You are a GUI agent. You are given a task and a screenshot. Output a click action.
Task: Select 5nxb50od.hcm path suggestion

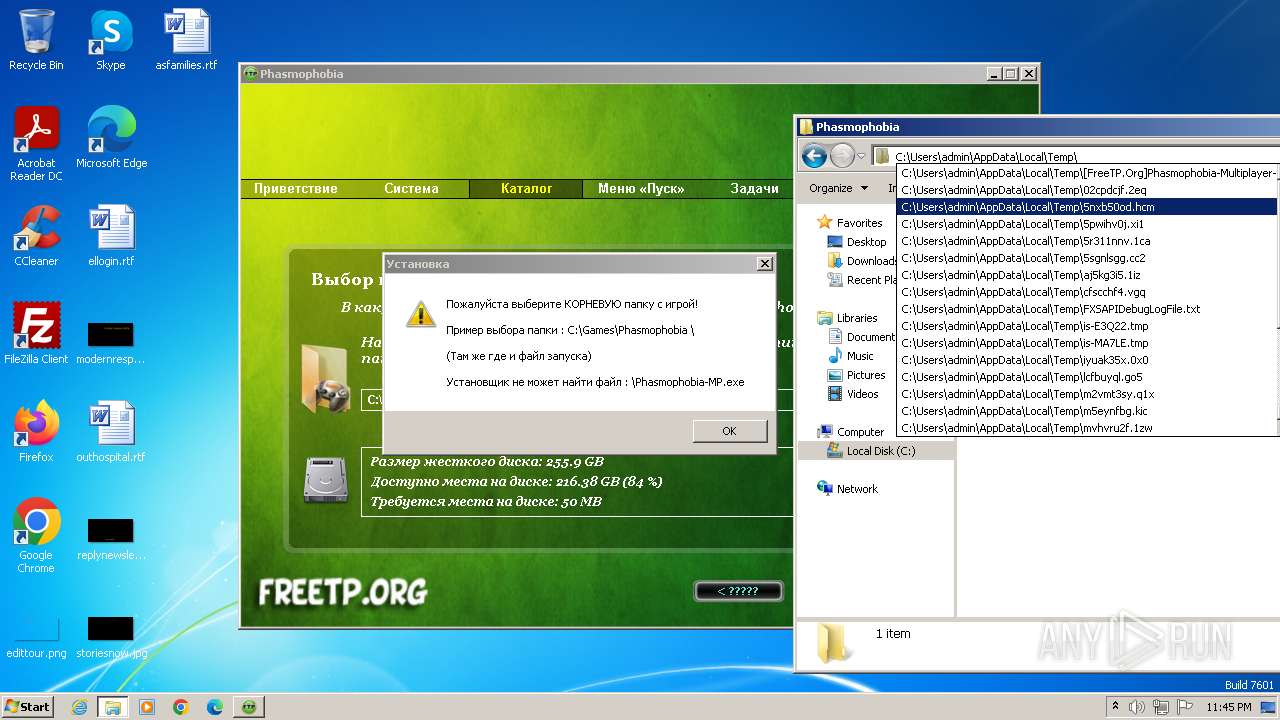click(x=1088, y=207)
